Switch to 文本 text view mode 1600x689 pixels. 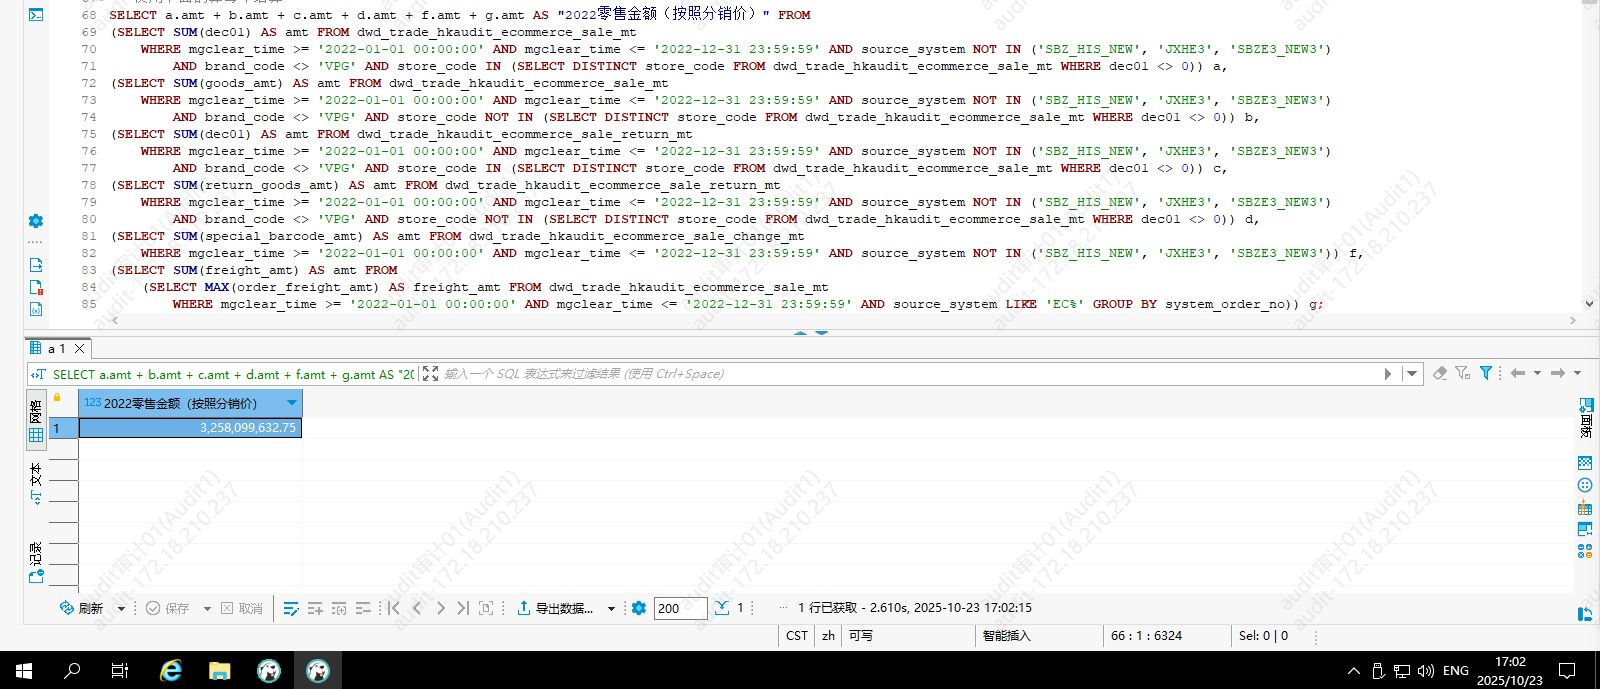click(x=36, y=483)
